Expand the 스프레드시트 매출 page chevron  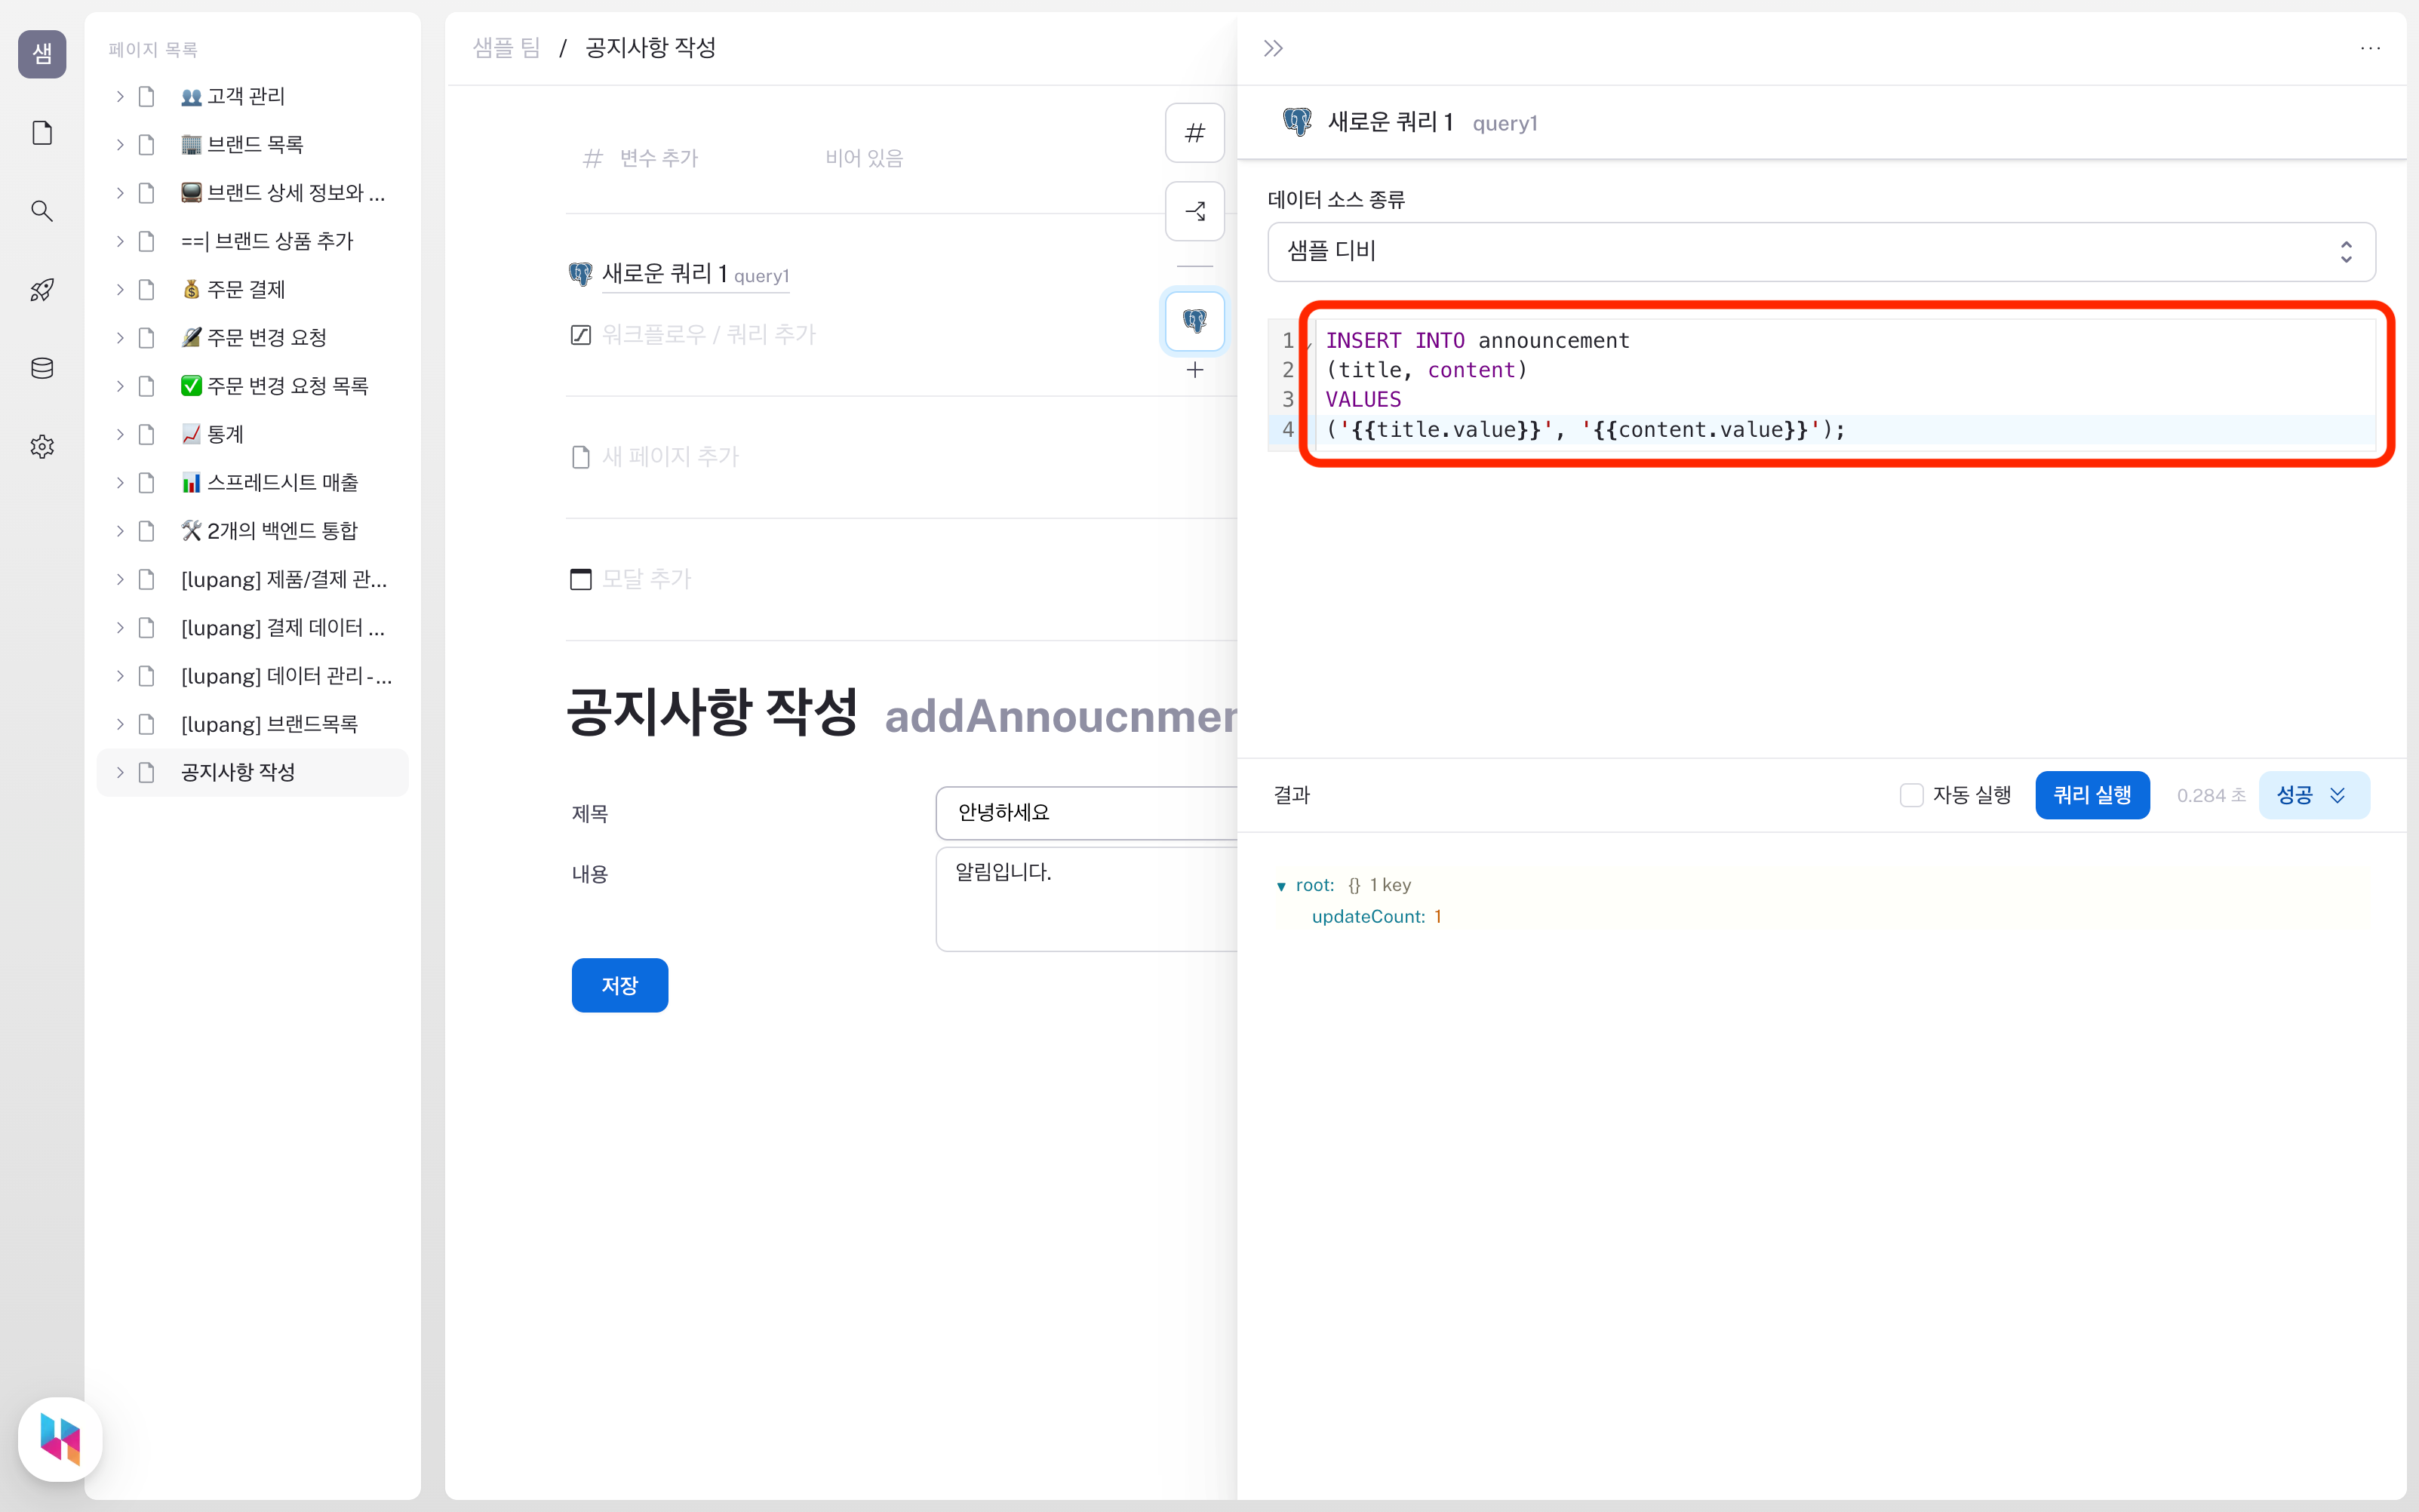pyautogui.click(x=120, y=482)
